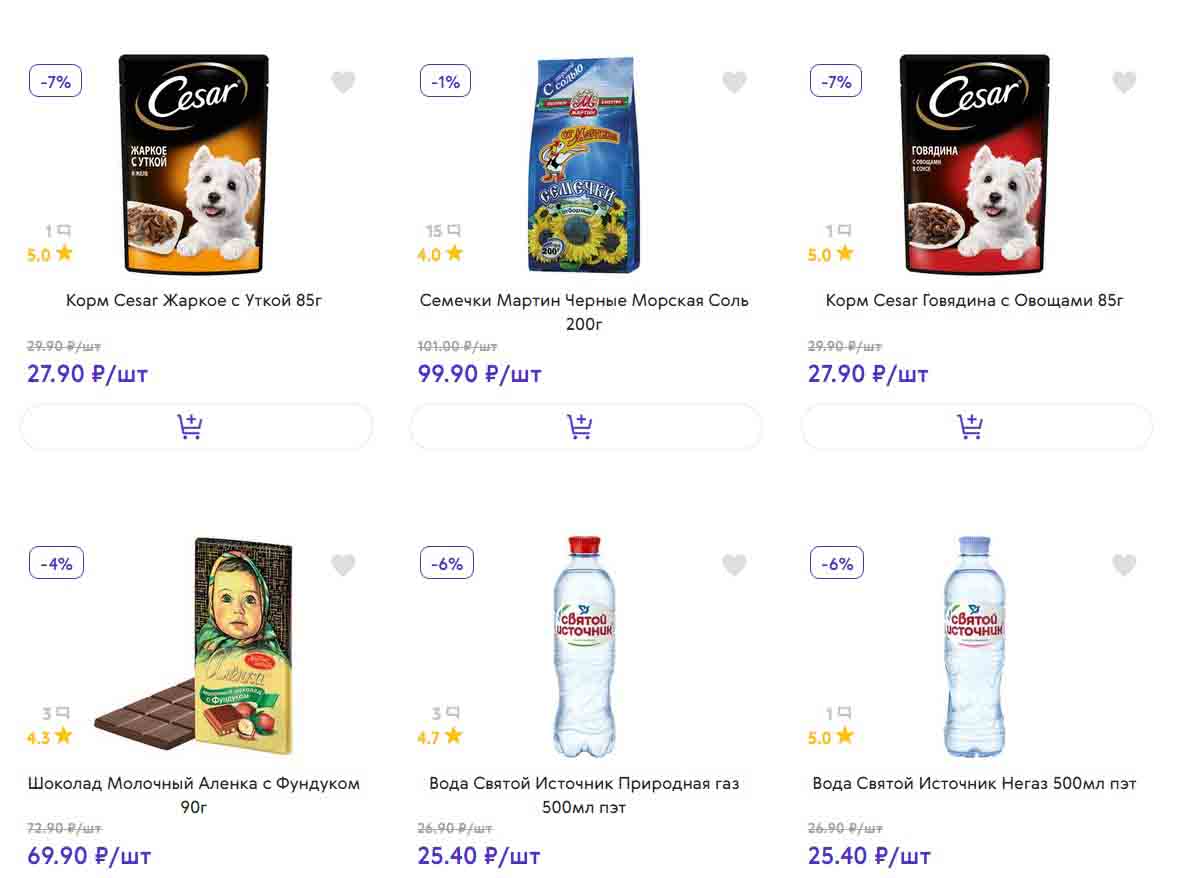Favorite the sparkling Святой Источник water
The height and width of the screenshot is (878, 1198).
734,565
